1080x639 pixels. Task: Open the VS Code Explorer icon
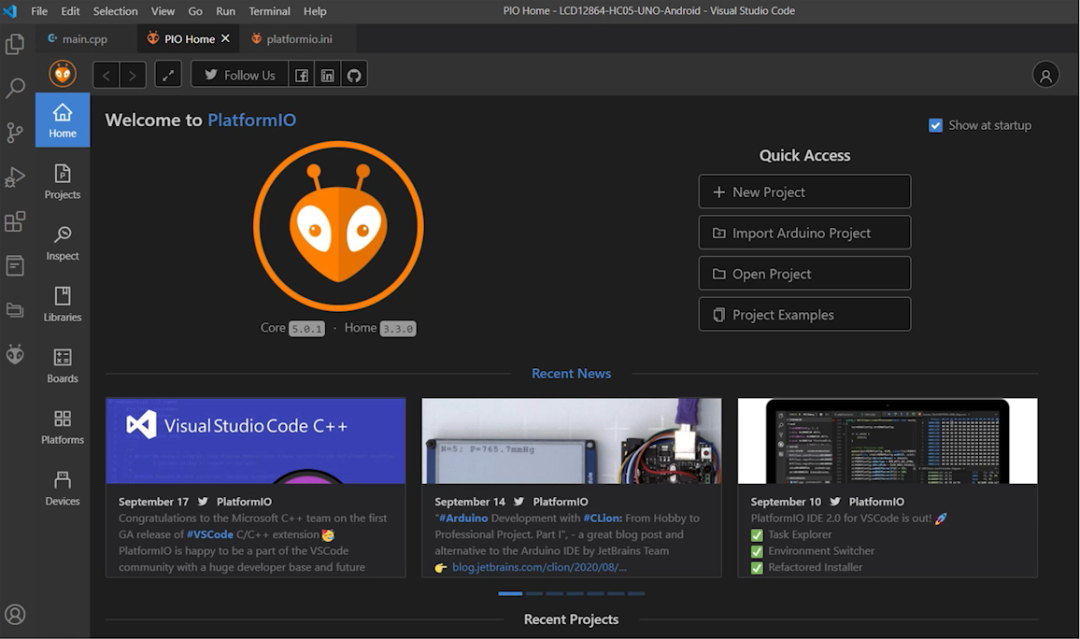click(x=14, y=45)
